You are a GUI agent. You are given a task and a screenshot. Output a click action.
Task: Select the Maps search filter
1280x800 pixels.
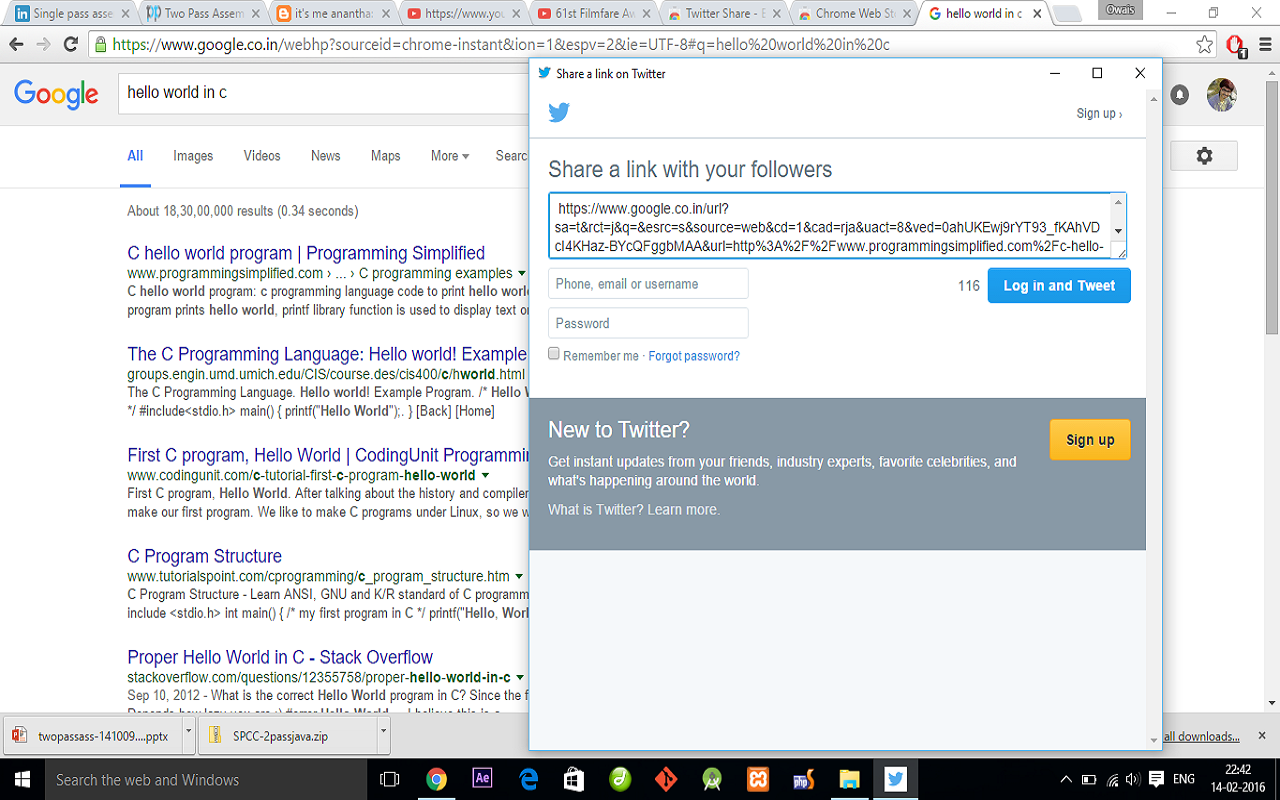(x=386, y=156)
